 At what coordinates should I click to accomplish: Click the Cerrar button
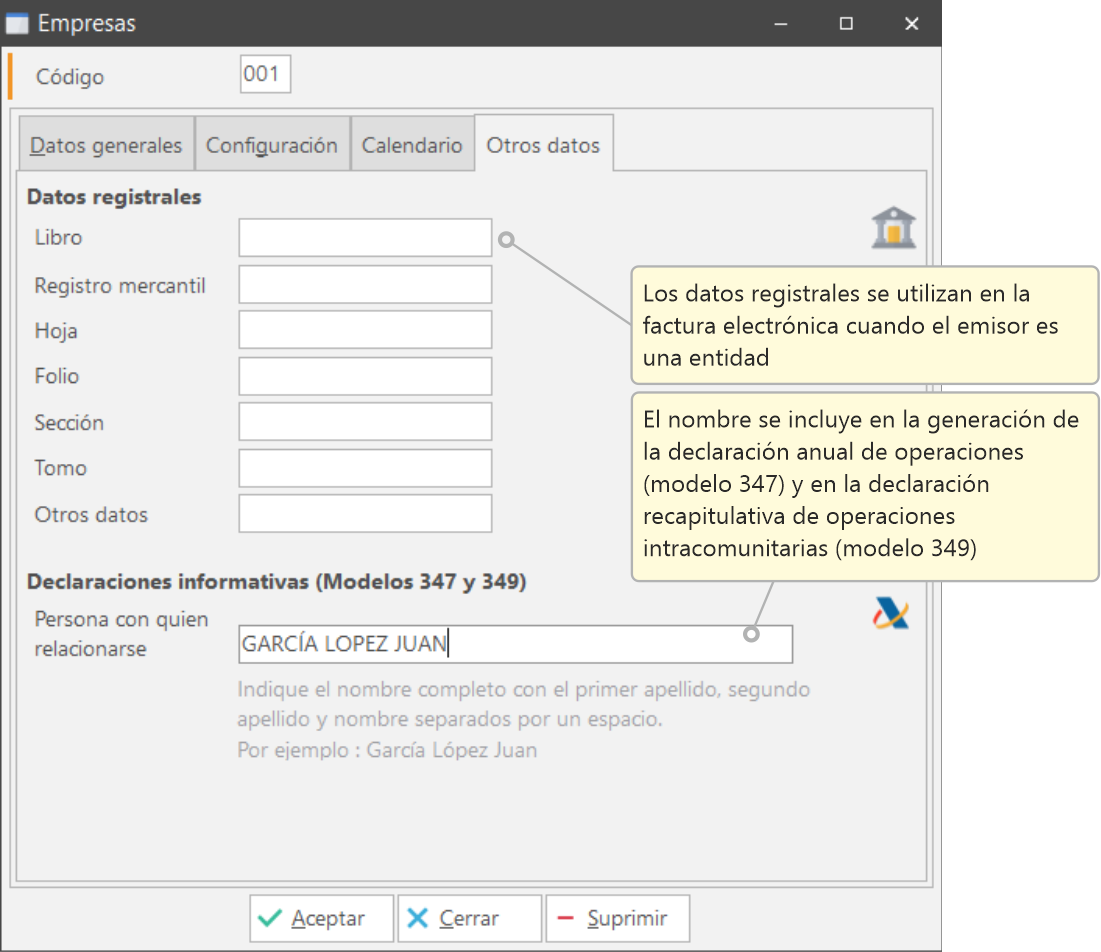(469, 918)
